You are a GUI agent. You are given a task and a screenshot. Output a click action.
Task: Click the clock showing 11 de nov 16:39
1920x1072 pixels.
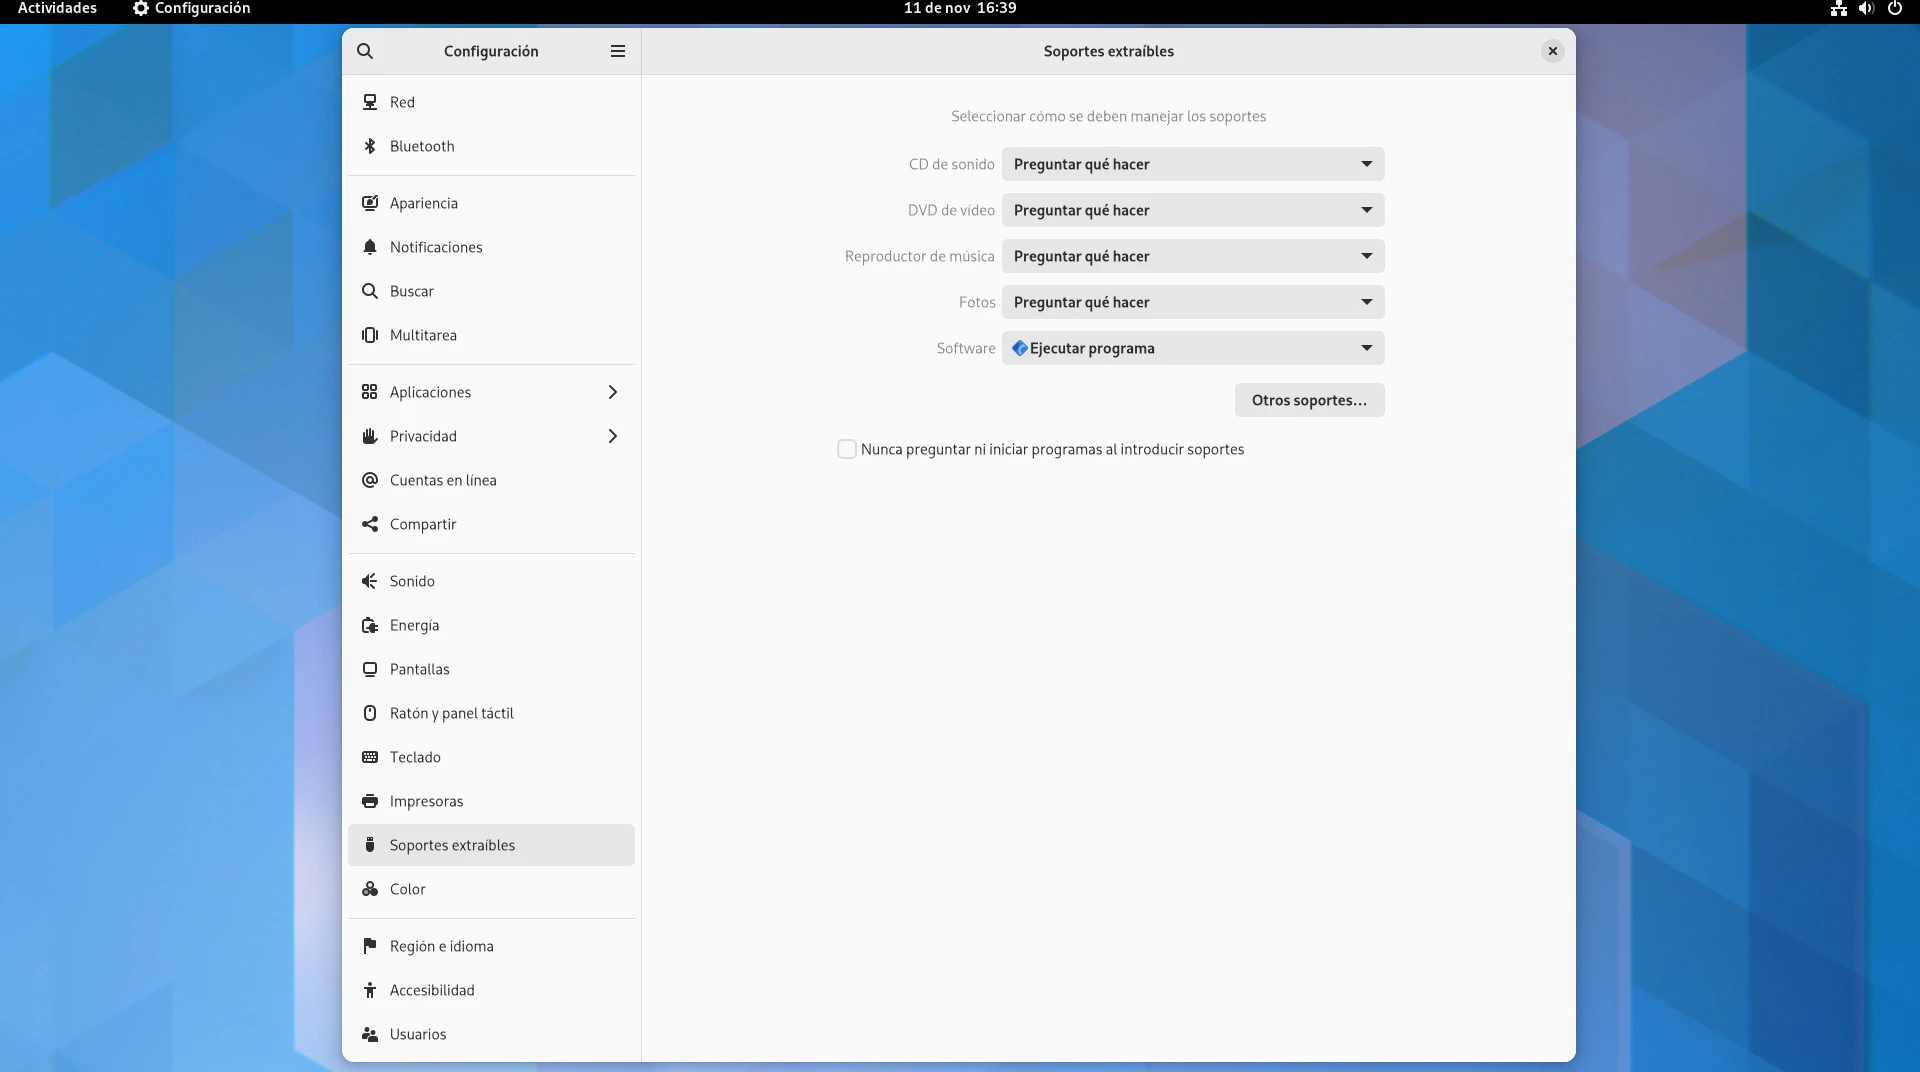(959, 8)
